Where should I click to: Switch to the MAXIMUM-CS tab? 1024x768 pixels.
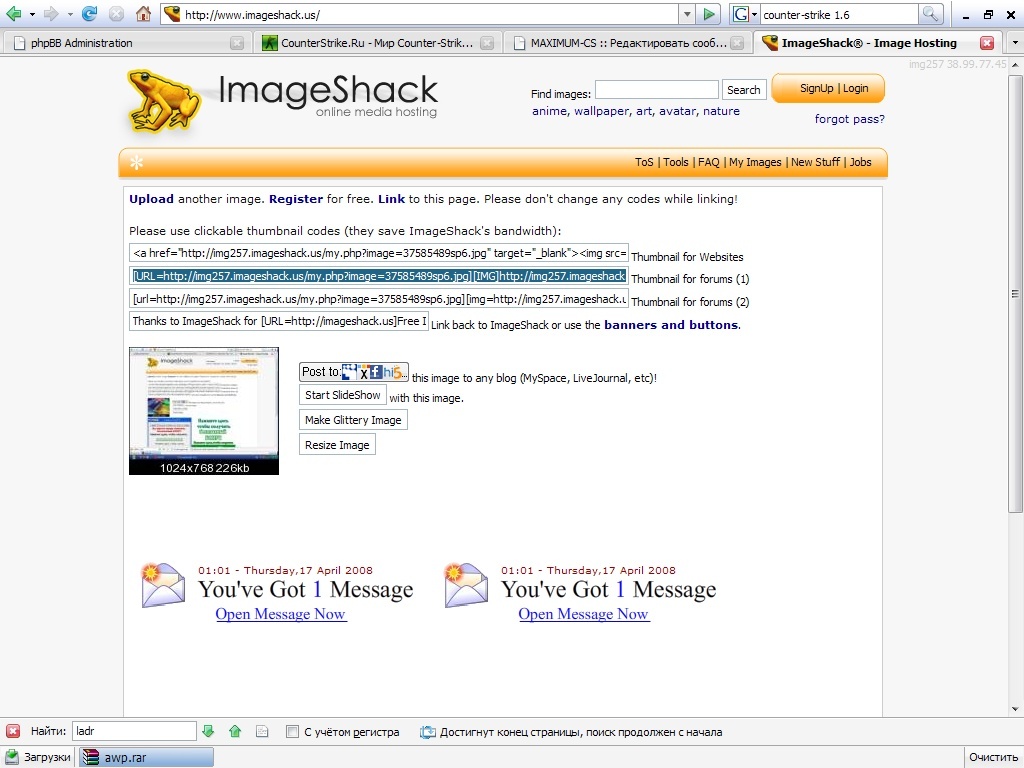click(x=627, y=43)
